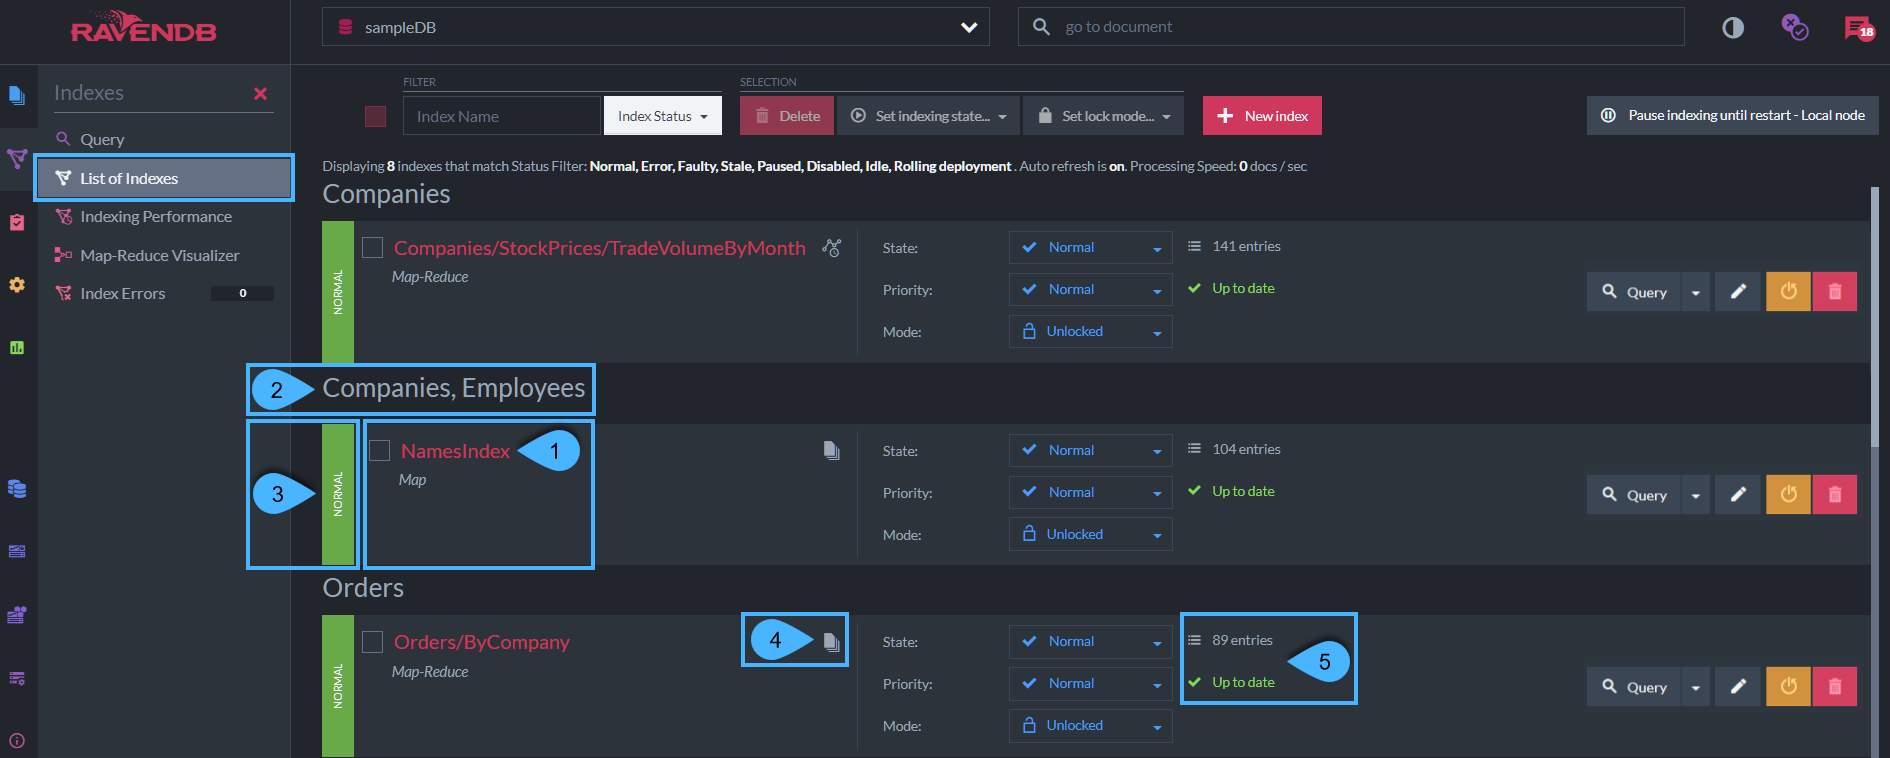This screenshot has height=758, width=1890.
Task: Open notifications center with 18 badge
Action: [x=1859, y=28]
